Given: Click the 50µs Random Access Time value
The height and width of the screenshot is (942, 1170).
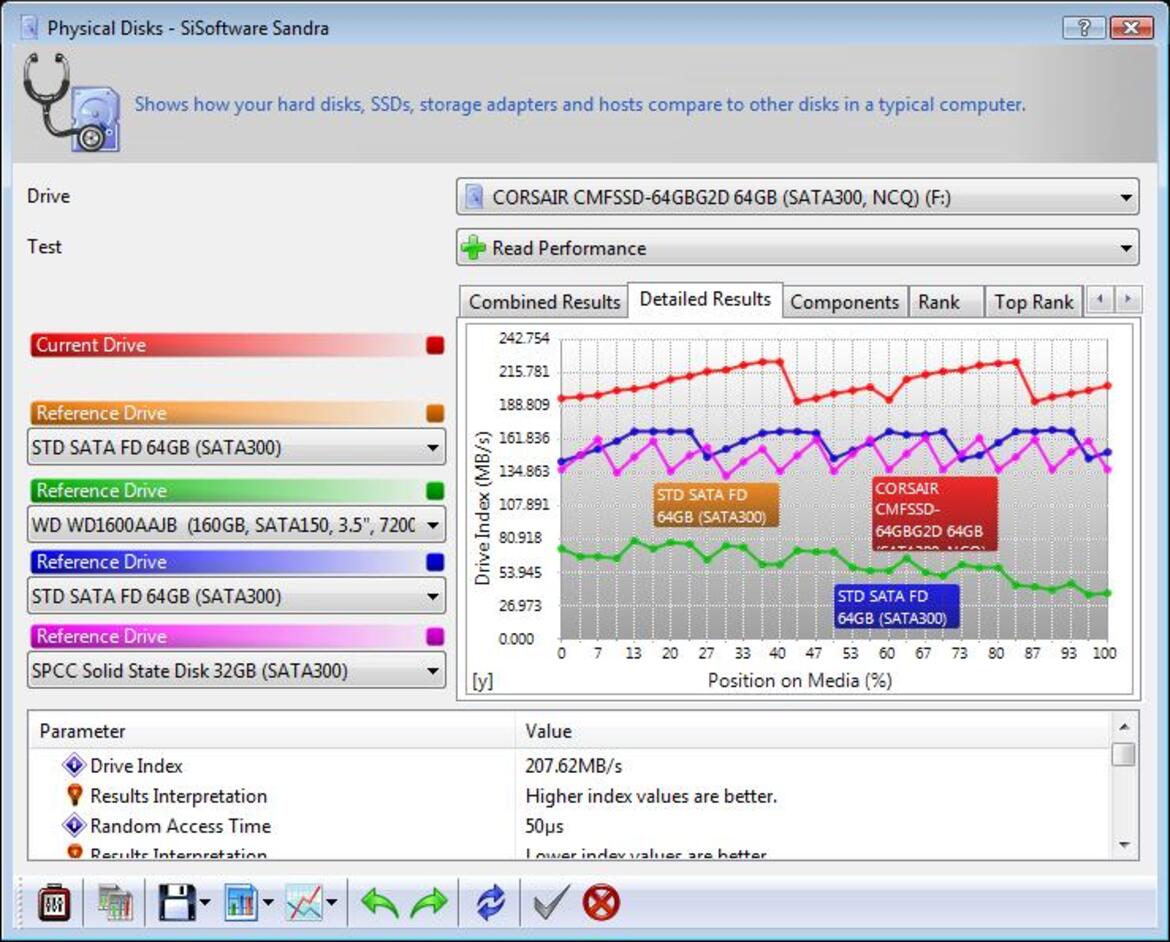Looking at the screenshot, I should pos(545,826).
